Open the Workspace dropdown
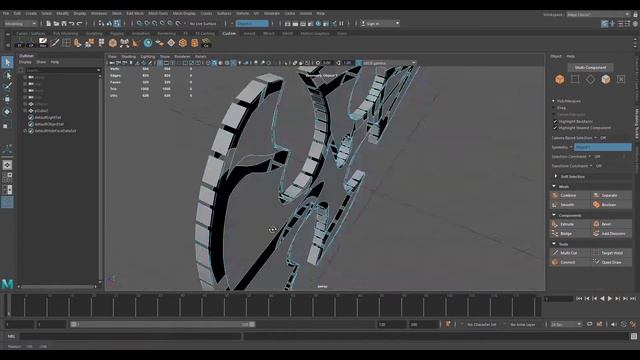 coord(598,14)
